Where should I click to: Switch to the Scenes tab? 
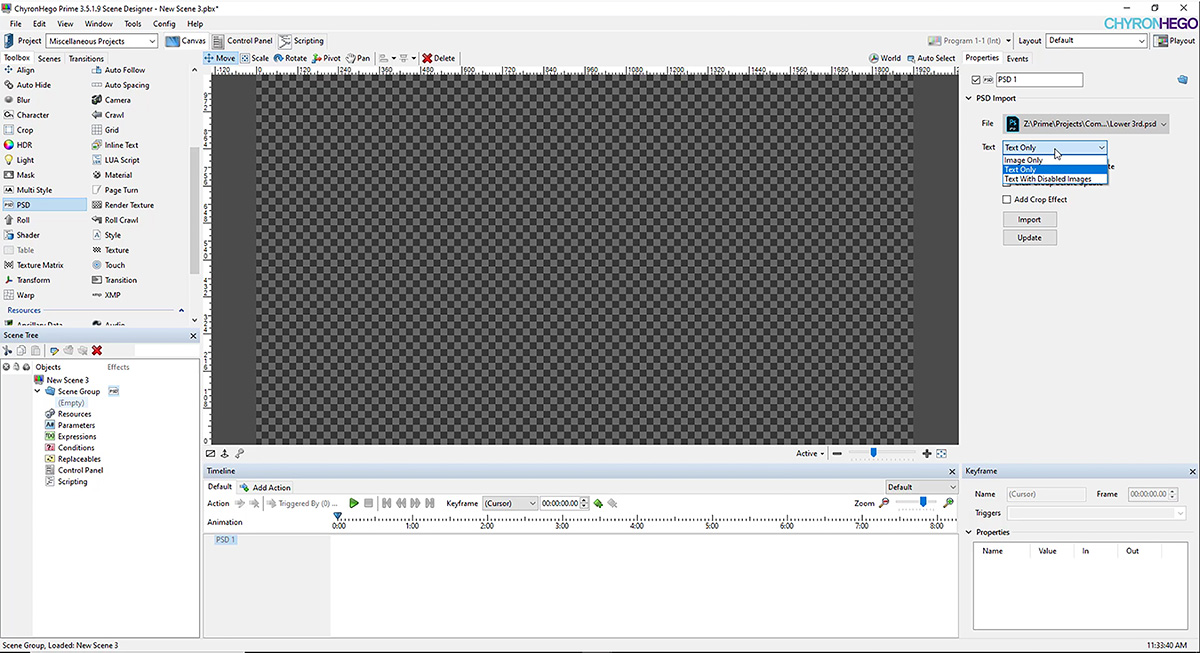click(49, 59)
